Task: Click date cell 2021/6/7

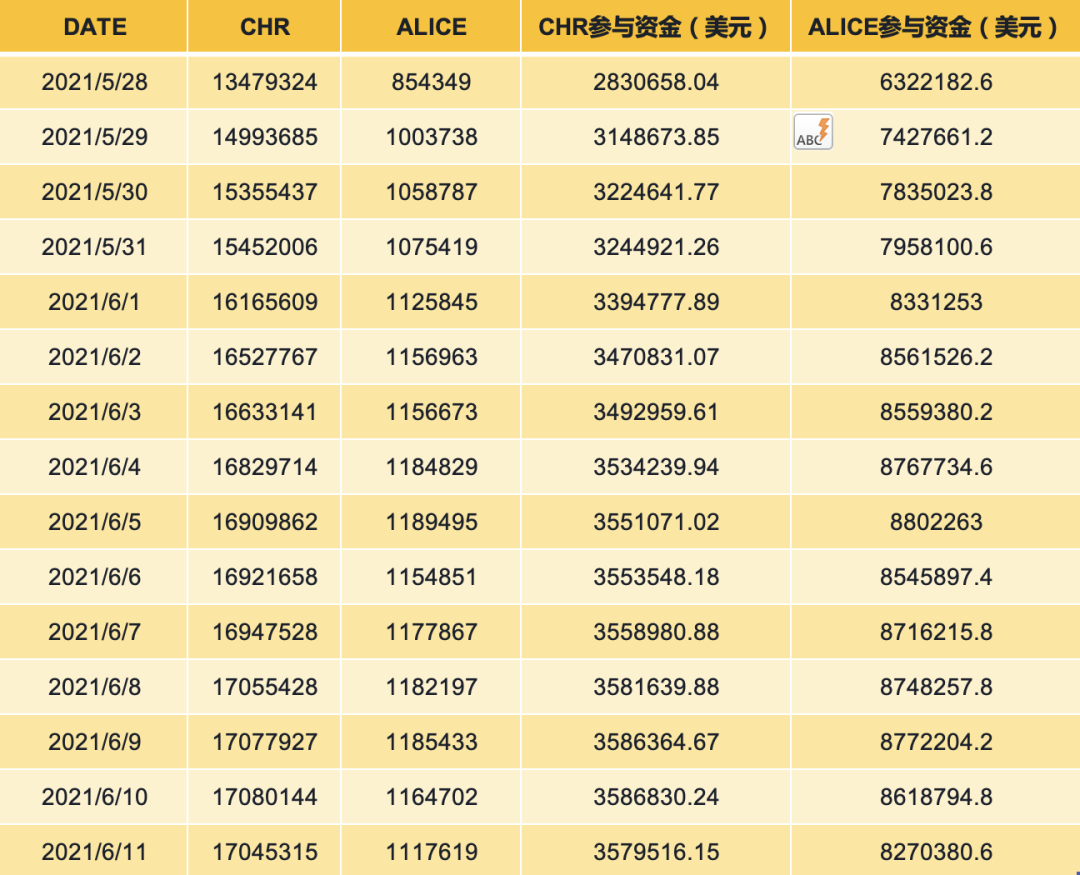Action: coord(94,632)
